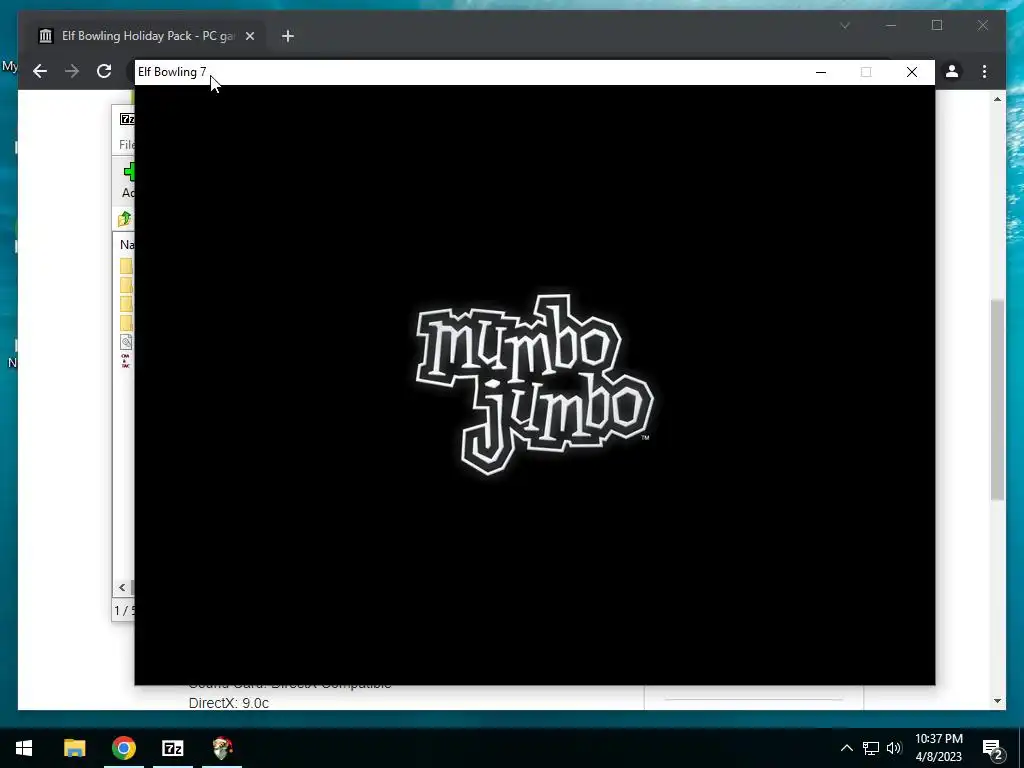1024x768 pixels.
Task: Open the network status tray icon
Action: (871, 748)
